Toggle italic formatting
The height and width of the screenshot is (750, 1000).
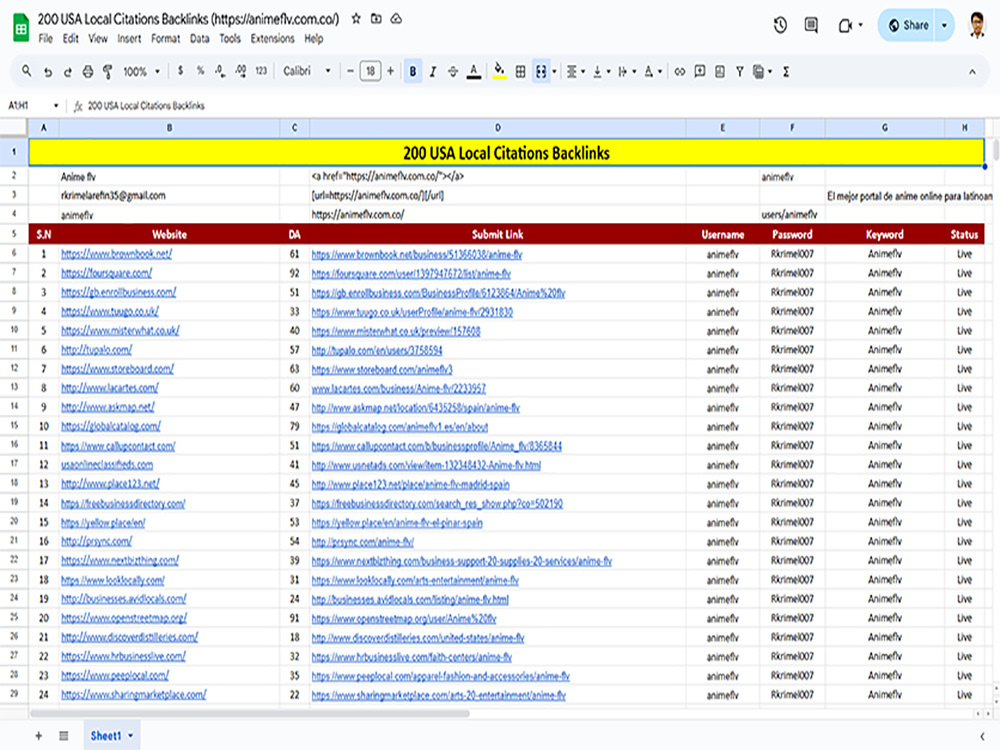pyautogui.click(x=433, y=71)
